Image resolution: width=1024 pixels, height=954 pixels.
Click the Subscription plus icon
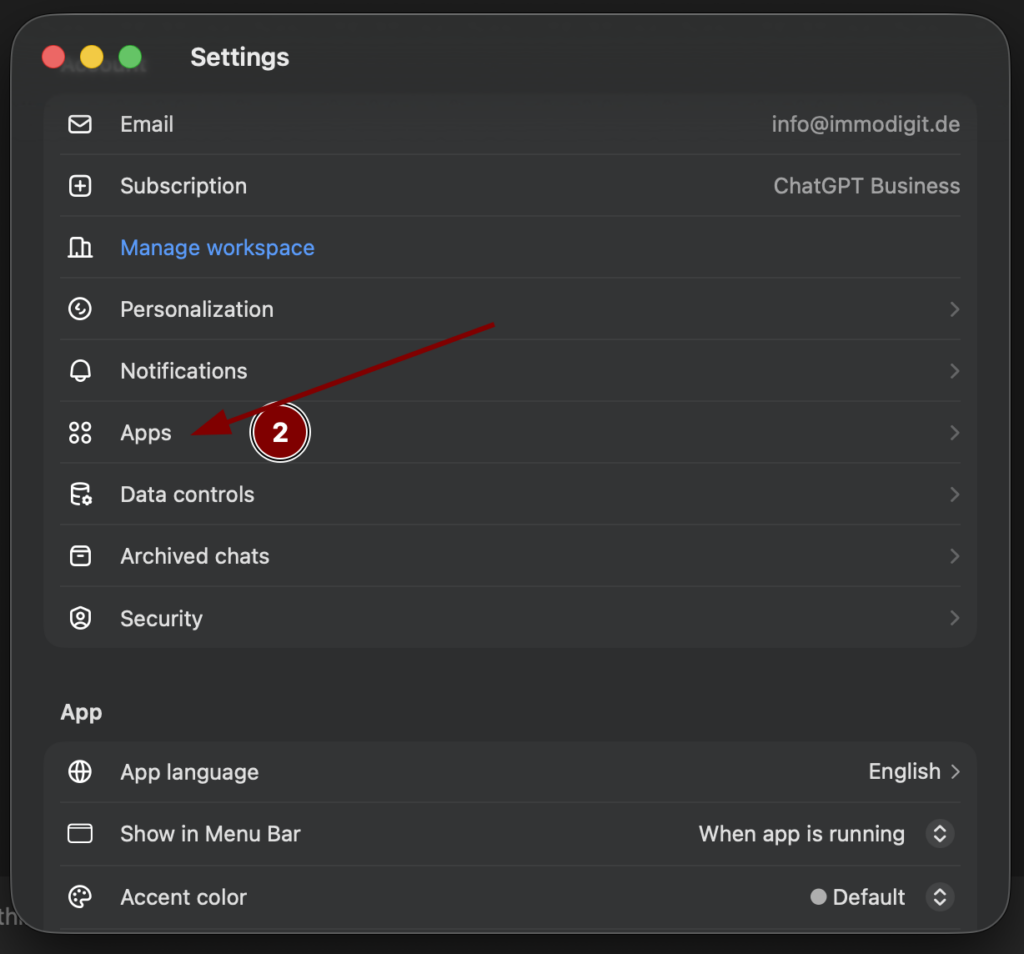click(x=80, y=187)
